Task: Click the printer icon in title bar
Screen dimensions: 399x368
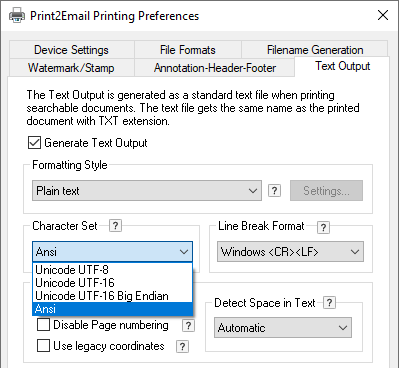Action: click(x=17, y=15)
